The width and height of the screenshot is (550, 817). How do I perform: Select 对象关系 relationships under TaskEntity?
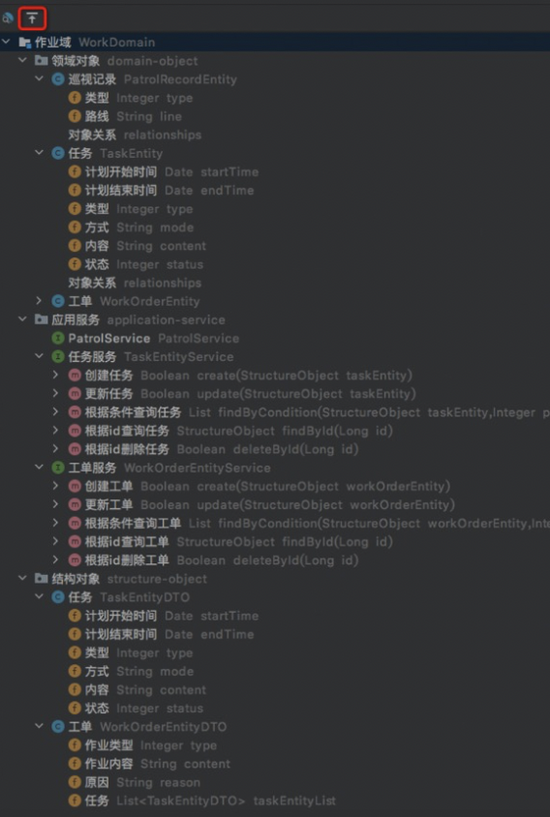point(135,283)
